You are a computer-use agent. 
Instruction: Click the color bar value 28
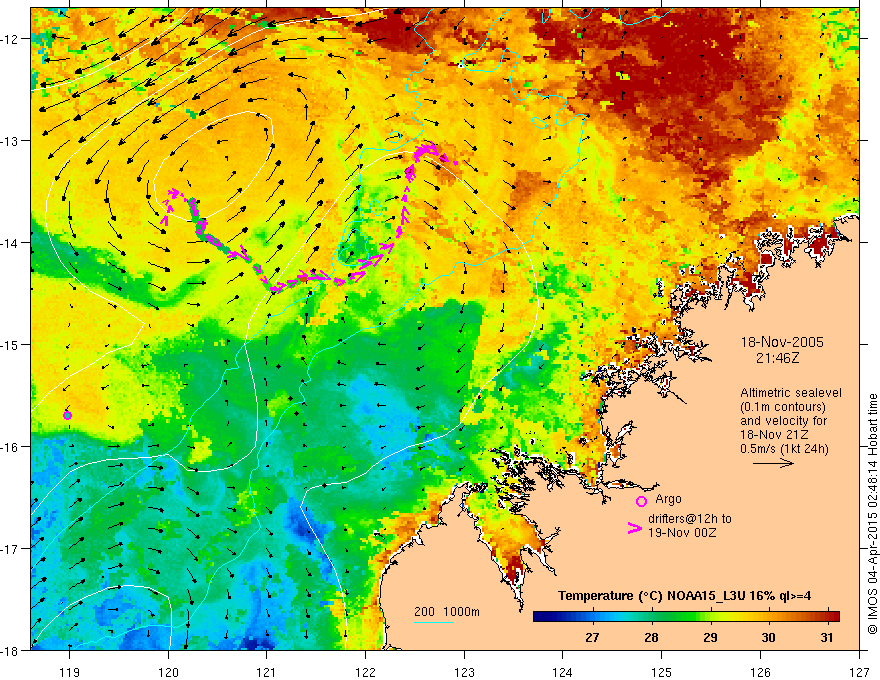(651, 637)
